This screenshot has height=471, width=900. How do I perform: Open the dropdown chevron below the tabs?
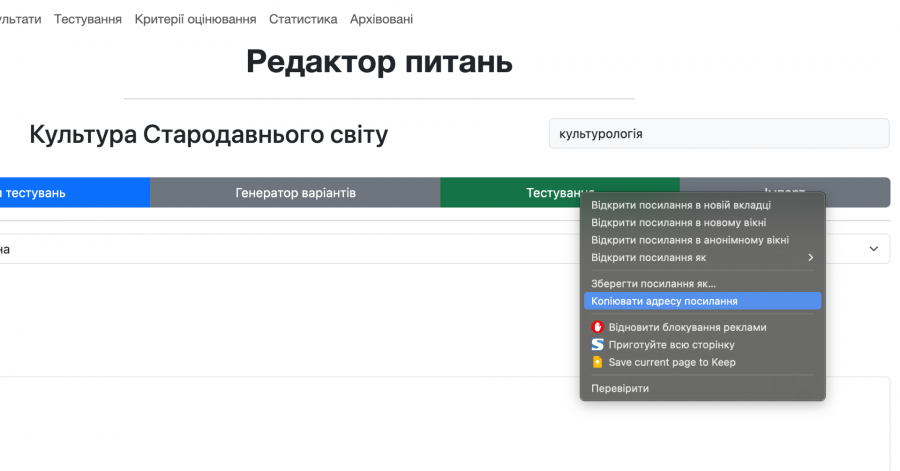click(x=874, y=249)
